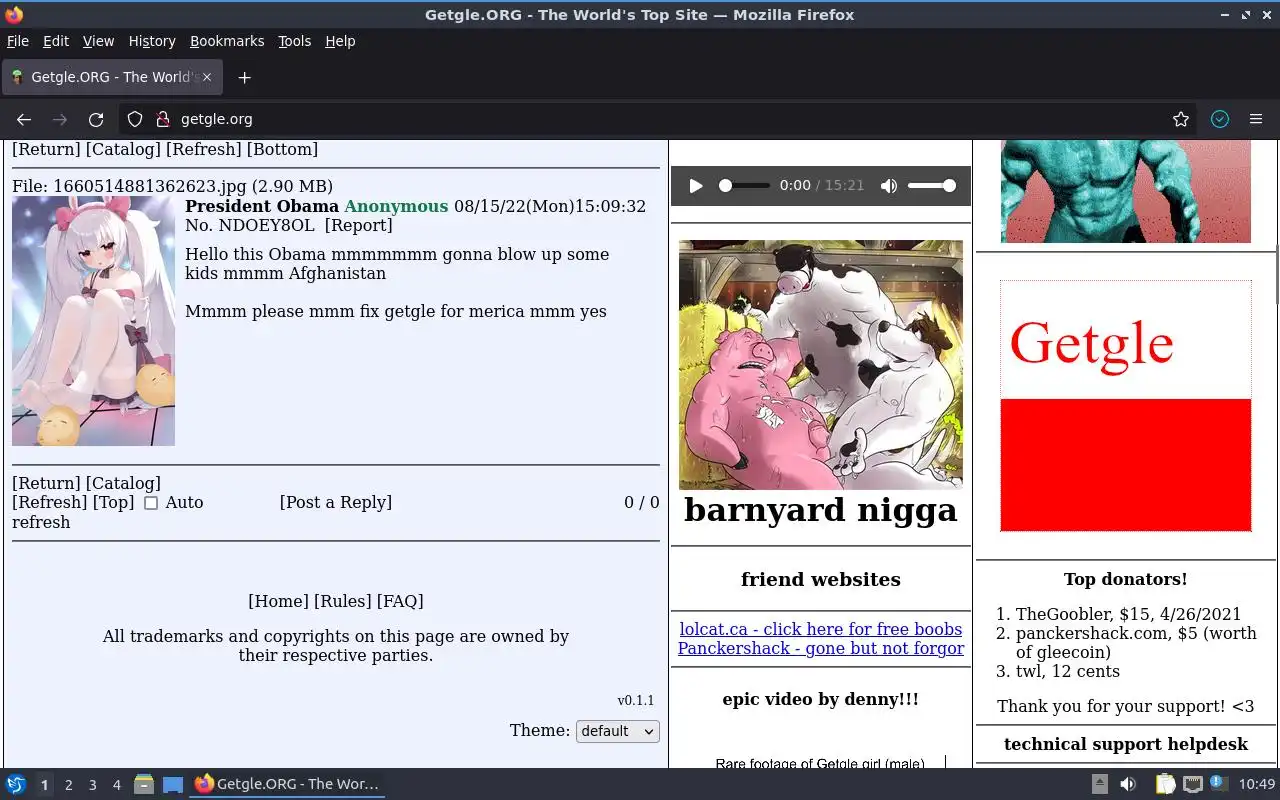Open the File menu
The width and height of the screenshot is (1280, 800).
18,41
